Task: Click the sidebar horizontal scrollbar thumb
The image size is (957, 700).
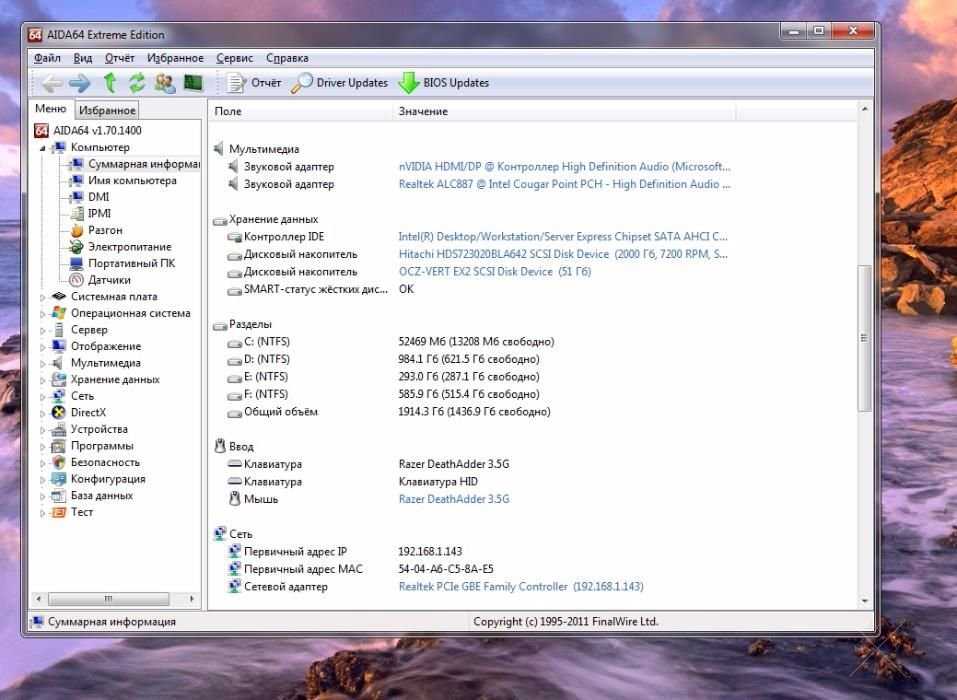Action: pos(108,599)
